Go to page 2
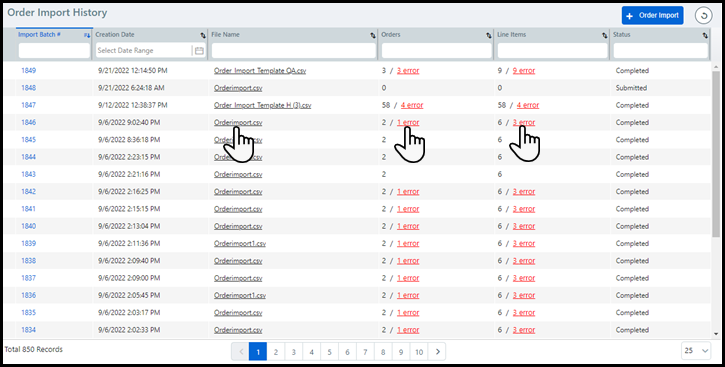Viewport: 725px width, 367px height. tap(276, 352)
